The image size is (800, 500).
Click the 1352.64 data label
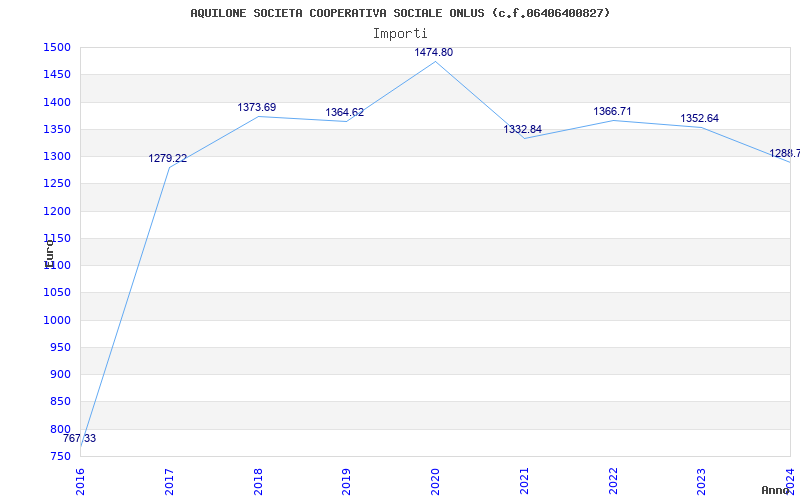[699, 118]
